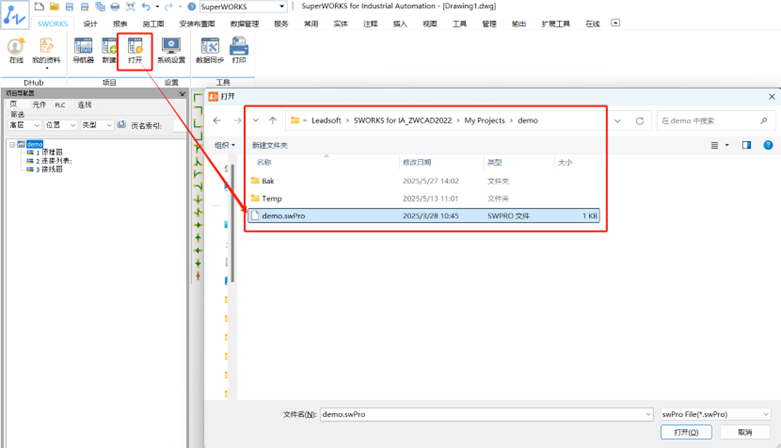Select the top-right corner wire connection tool
781x448 pixels.
point(198,110)
